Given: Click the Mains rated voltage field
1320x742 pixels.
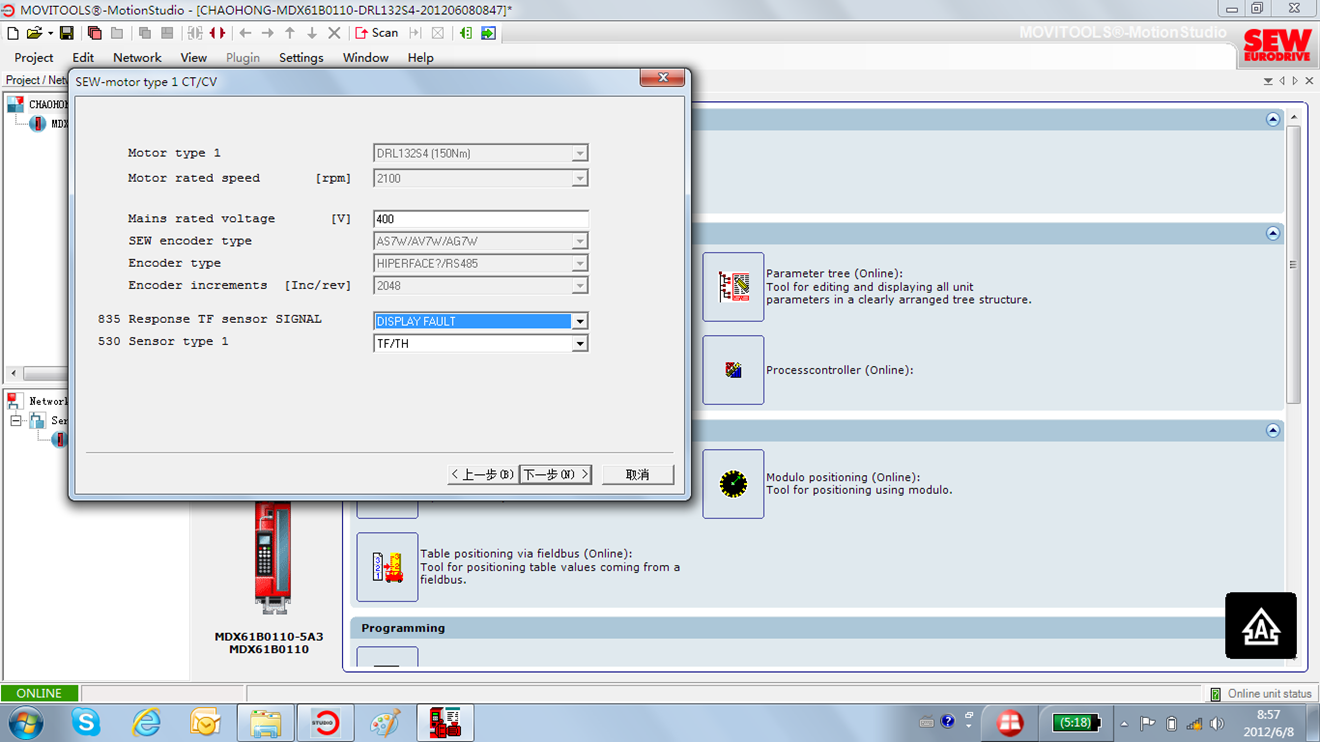Looking at the screenshot, I should pos(480,219).
